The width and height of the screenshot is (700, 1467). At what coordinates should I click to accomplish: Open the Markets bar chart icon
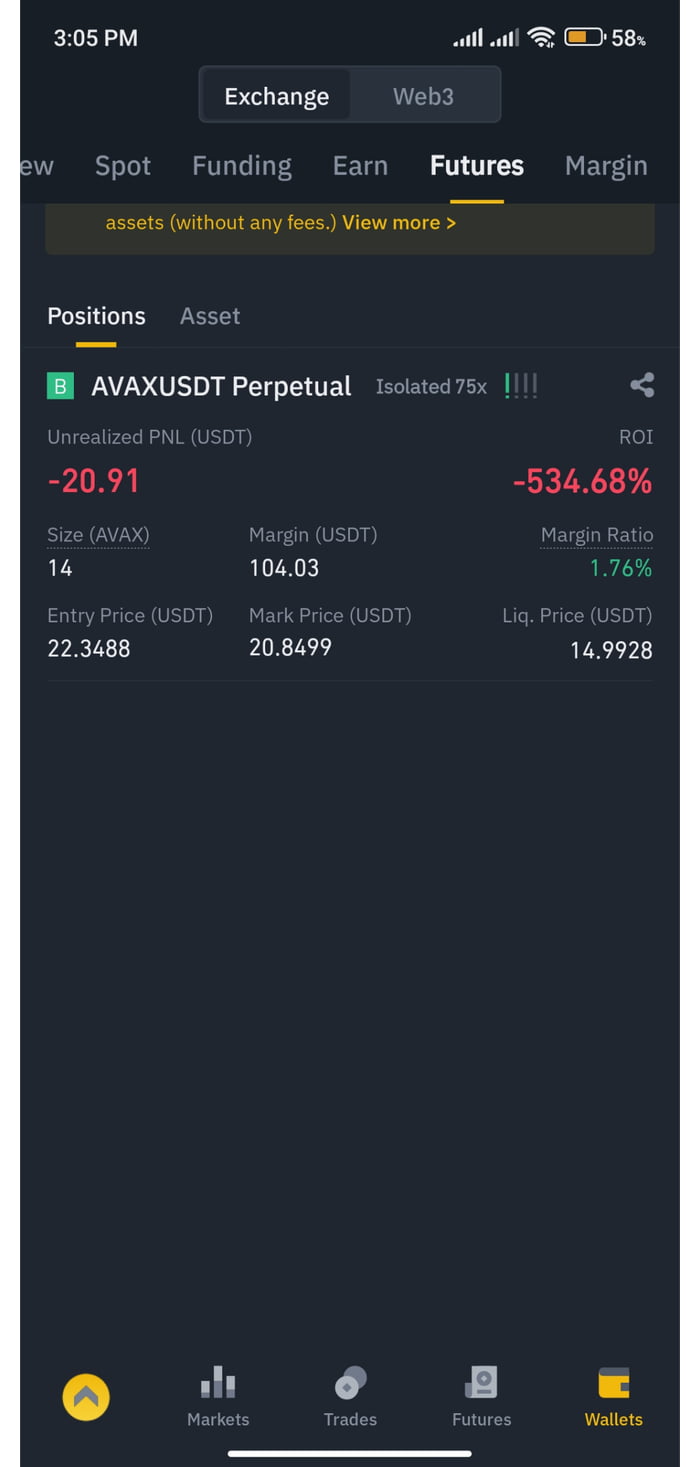click(218, 1384)
